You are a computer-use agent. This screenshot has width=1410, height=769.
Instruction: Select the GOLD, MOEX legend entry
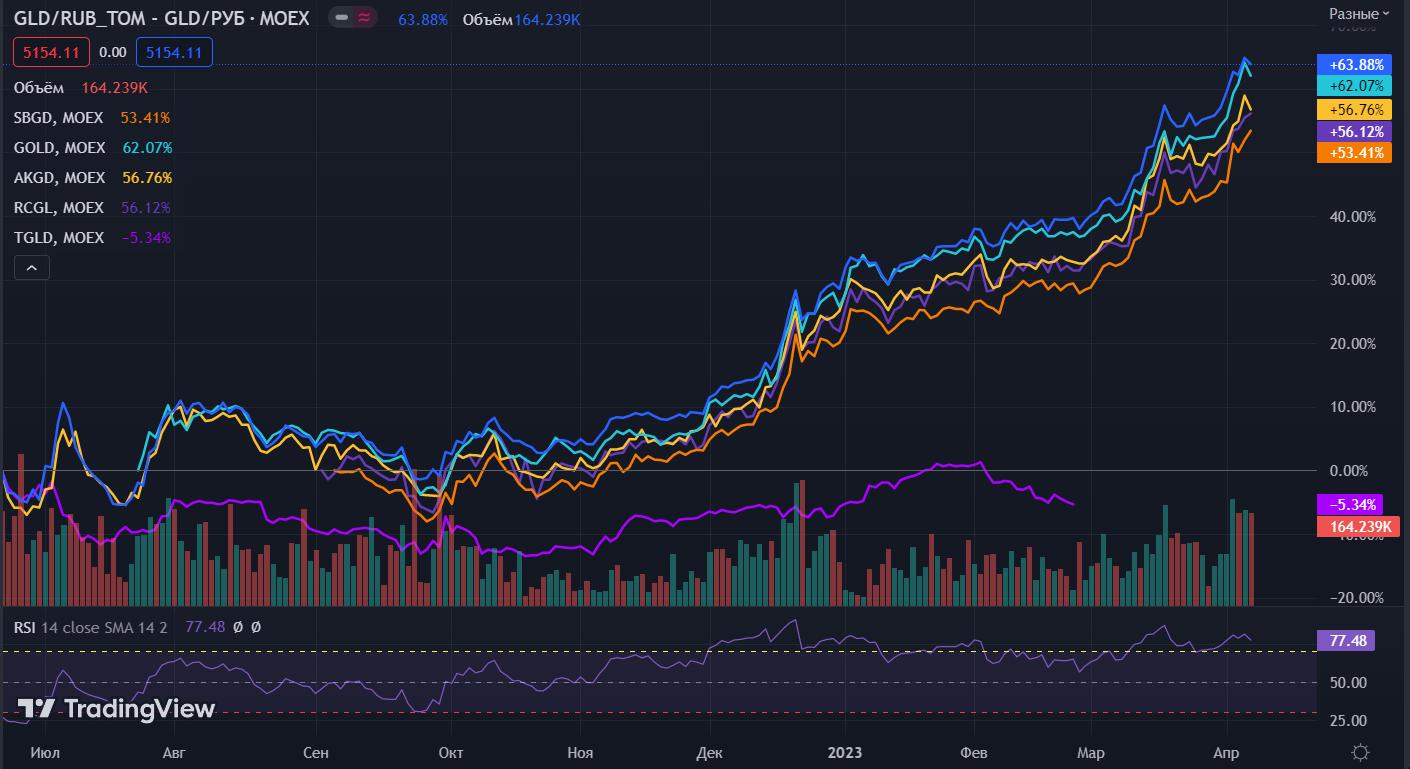tap(59, 148)
